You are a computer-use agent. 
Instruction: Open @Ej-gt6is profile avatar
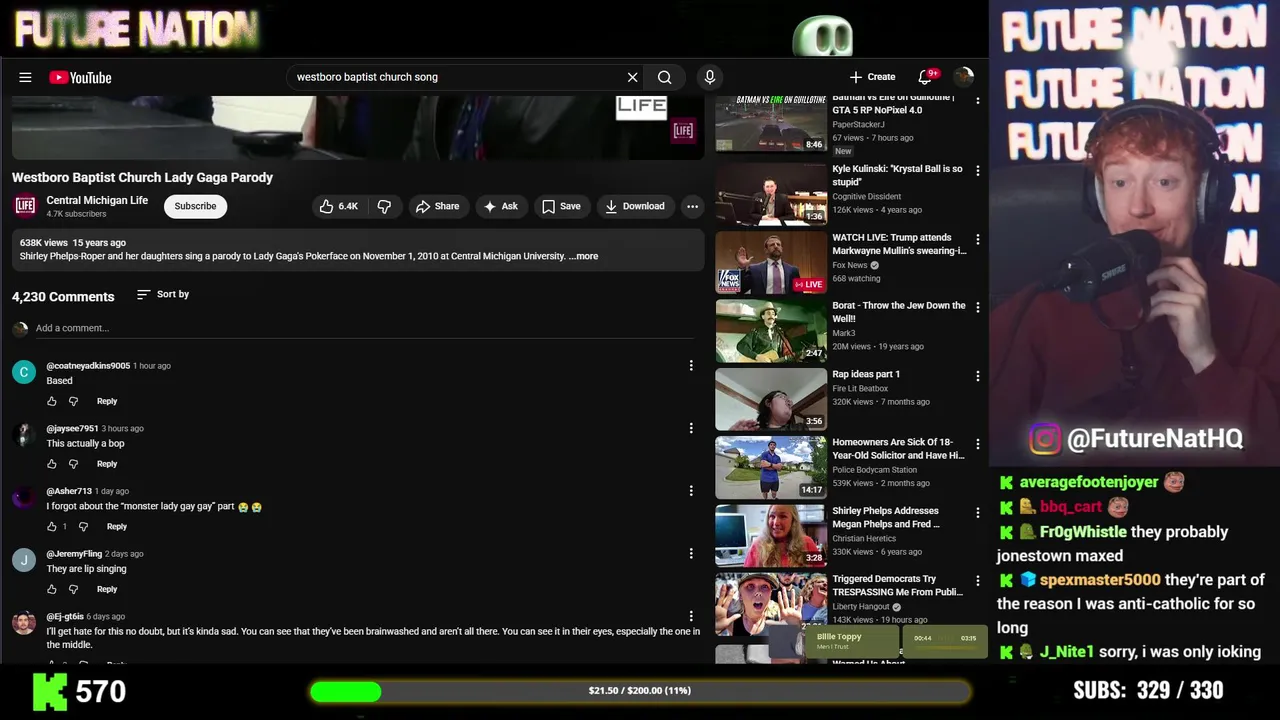[24, 623]
